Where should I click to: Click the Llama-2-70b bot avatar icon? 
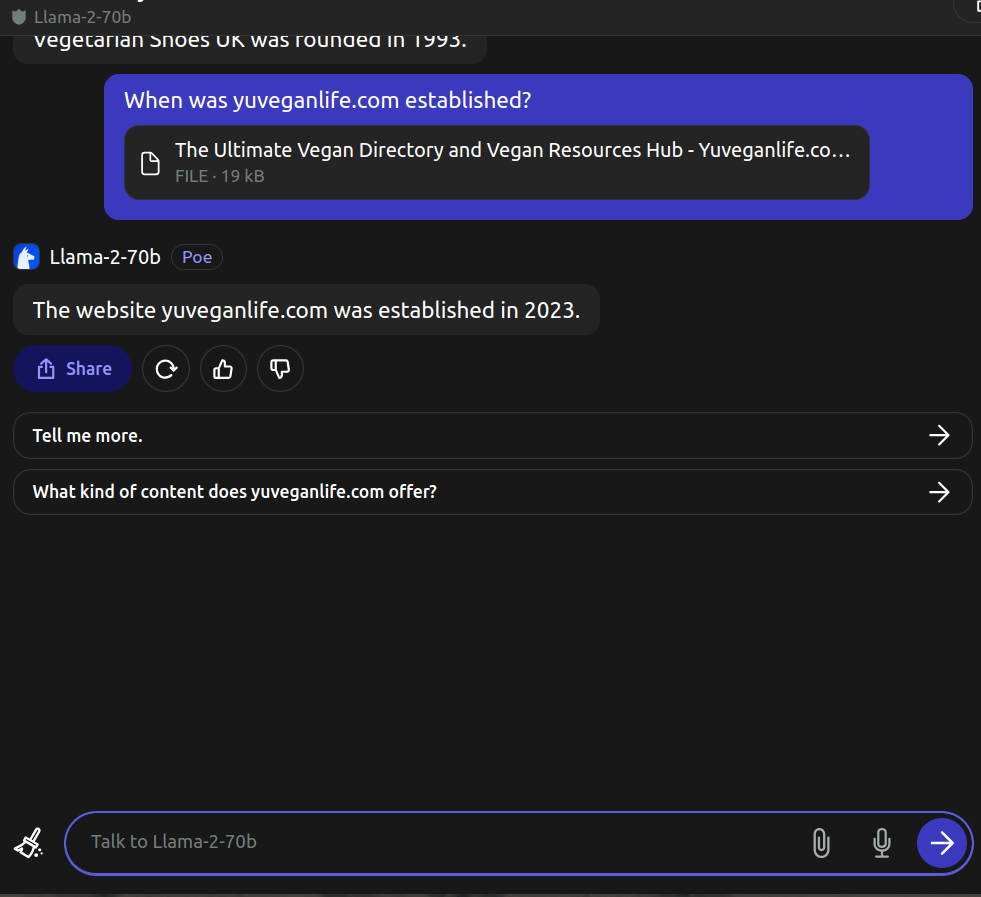26,257
